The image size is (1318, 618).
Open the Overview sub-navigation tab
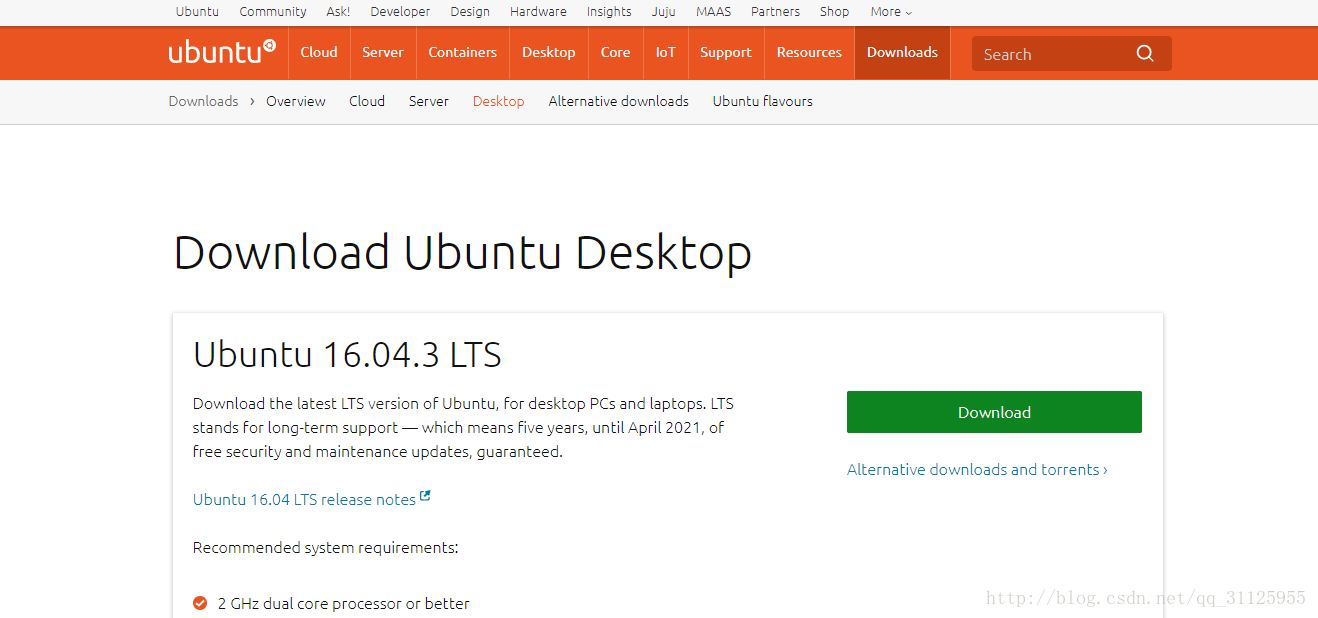coord(296,101)
